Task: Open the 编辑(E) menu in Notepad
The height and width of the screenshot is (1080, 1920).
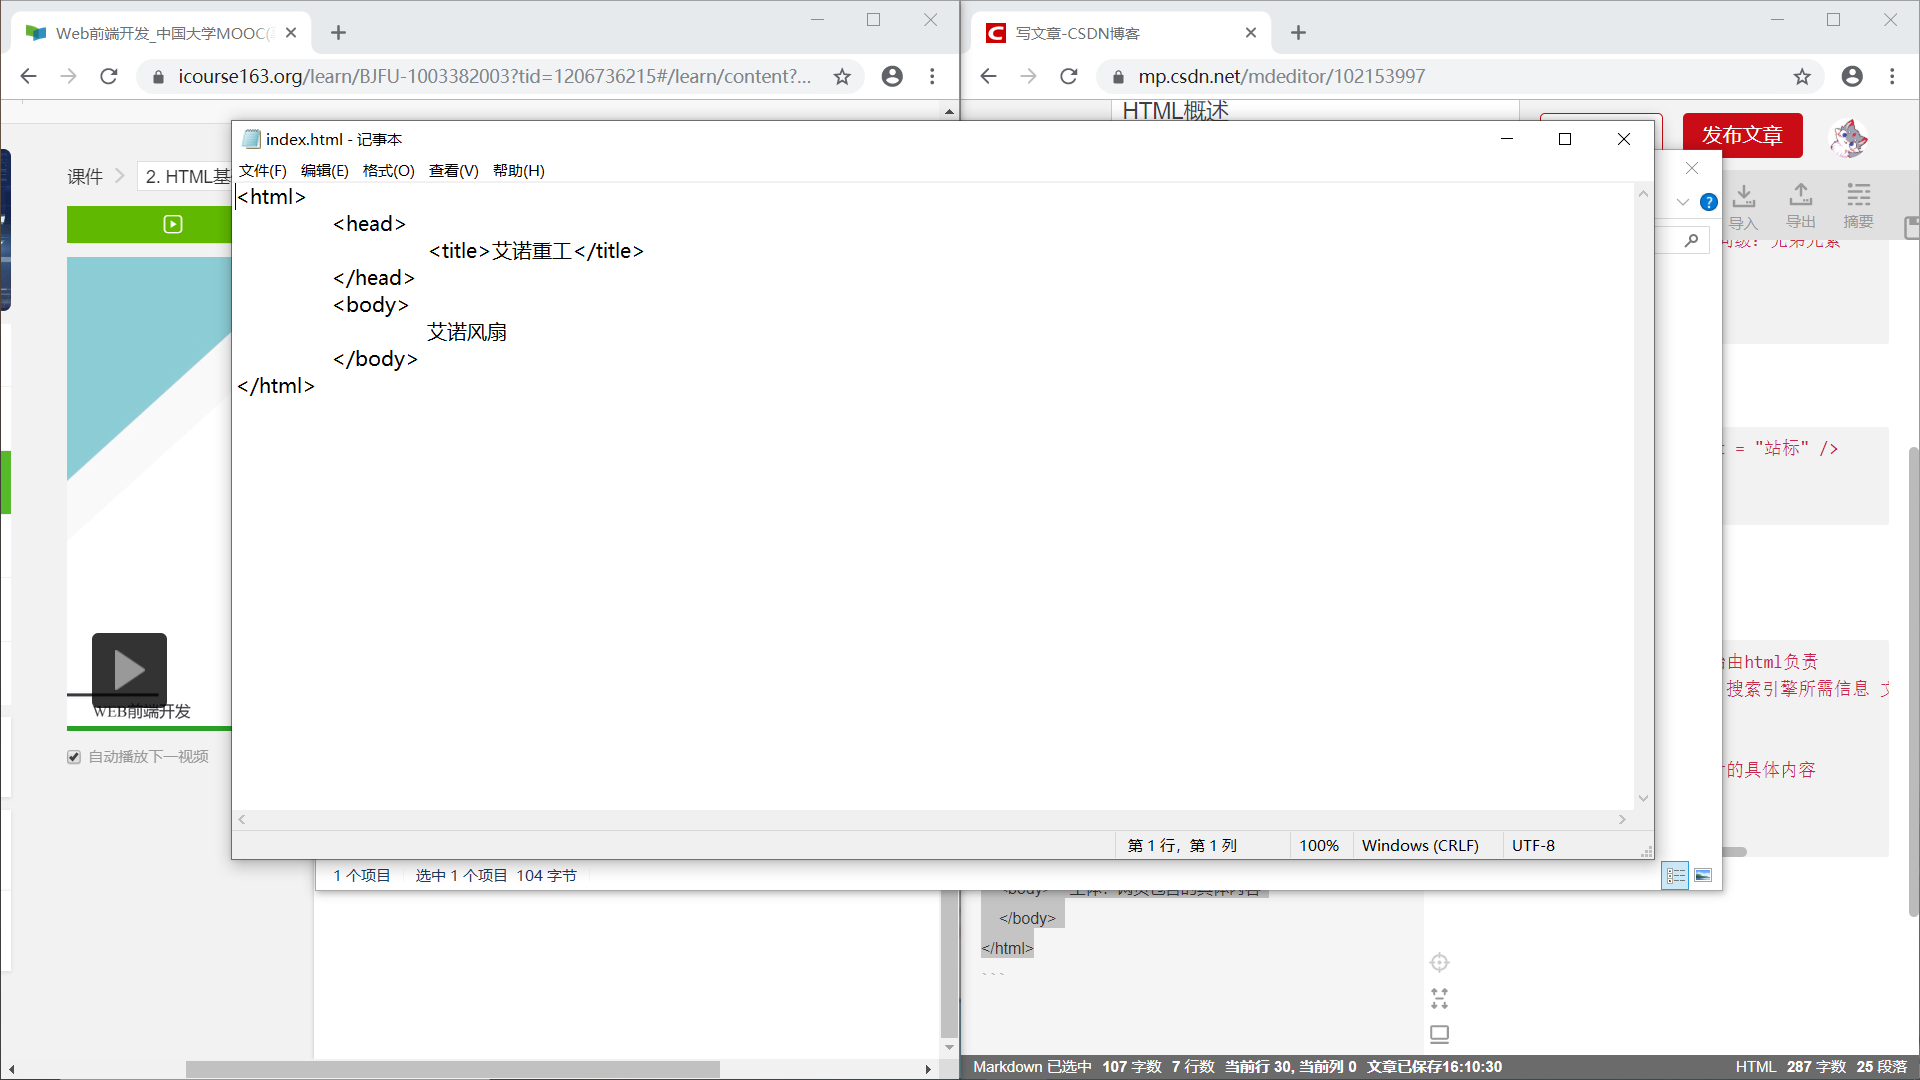Action: pyautogui.click(x=324, y=171)
